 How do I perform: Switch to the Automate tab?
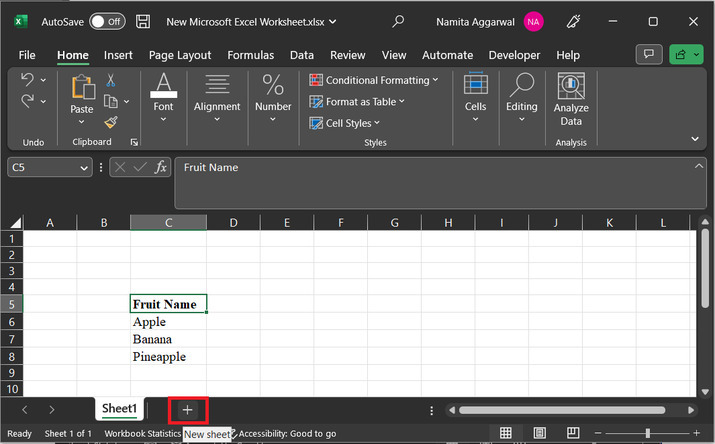click(447, 55)
